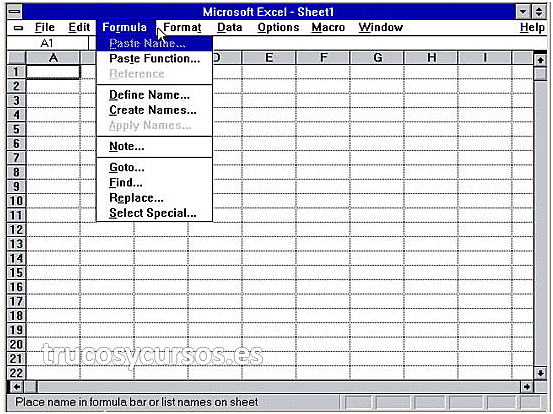Image resolution: width=553 pixels, height=414 pixels.
Task: Open the Window menu
Action: 381,28
